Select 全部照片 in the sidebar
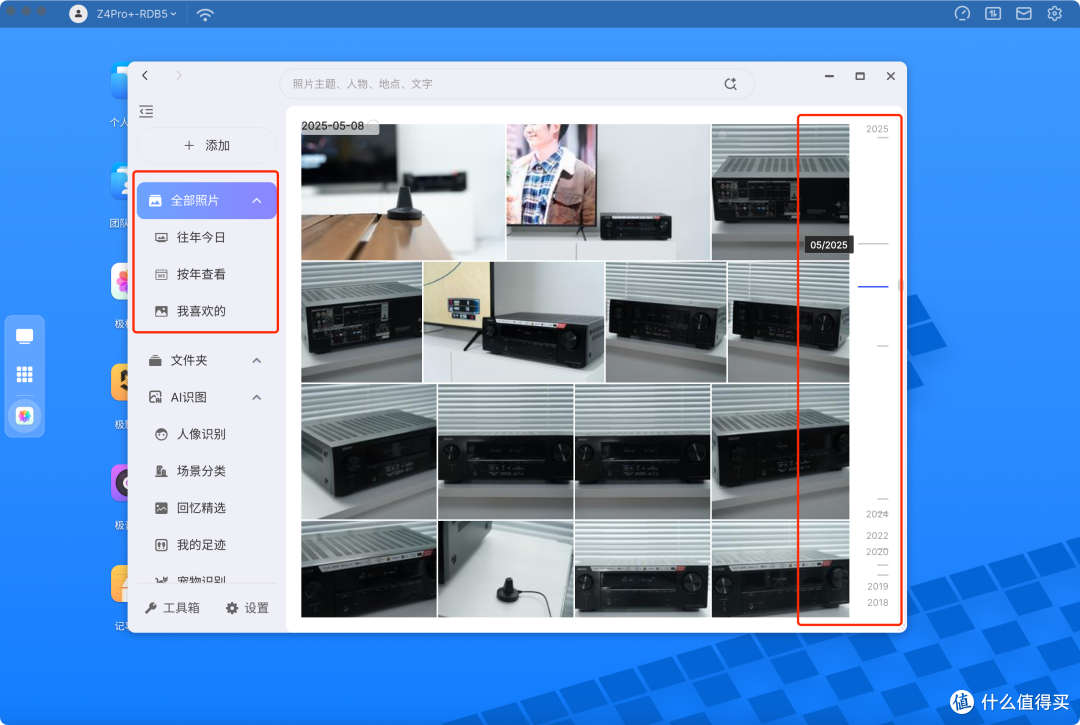Screen dimensions: 1080x725 click(207, 200)
